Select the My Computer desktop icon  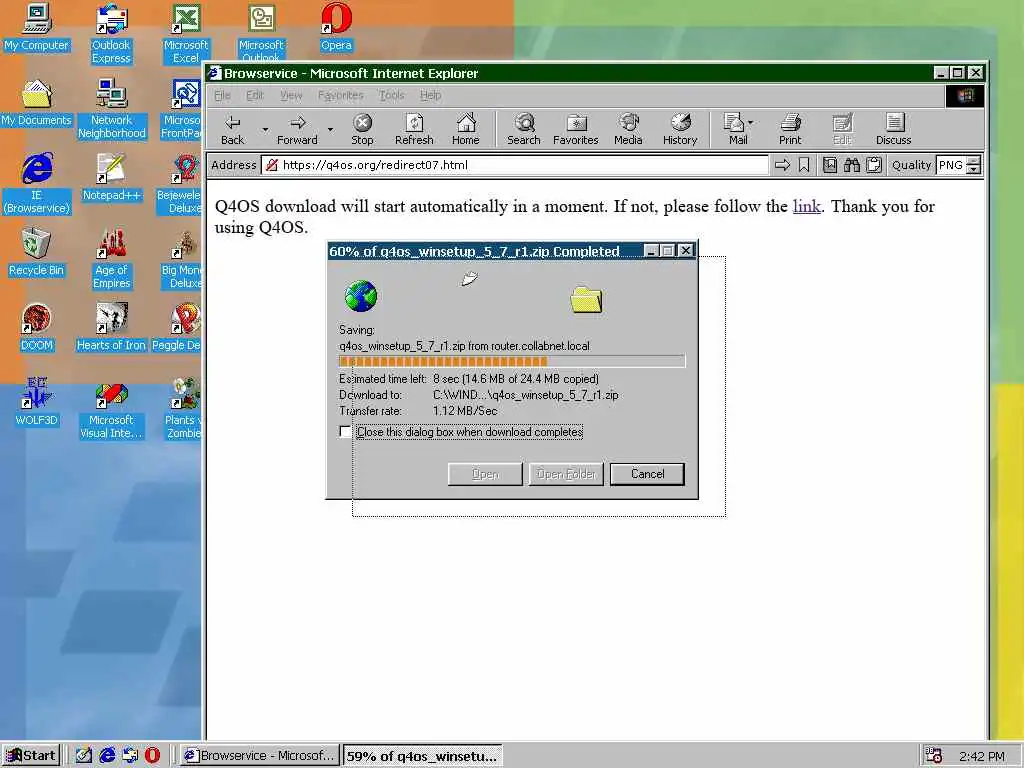[x=37, y=27]
